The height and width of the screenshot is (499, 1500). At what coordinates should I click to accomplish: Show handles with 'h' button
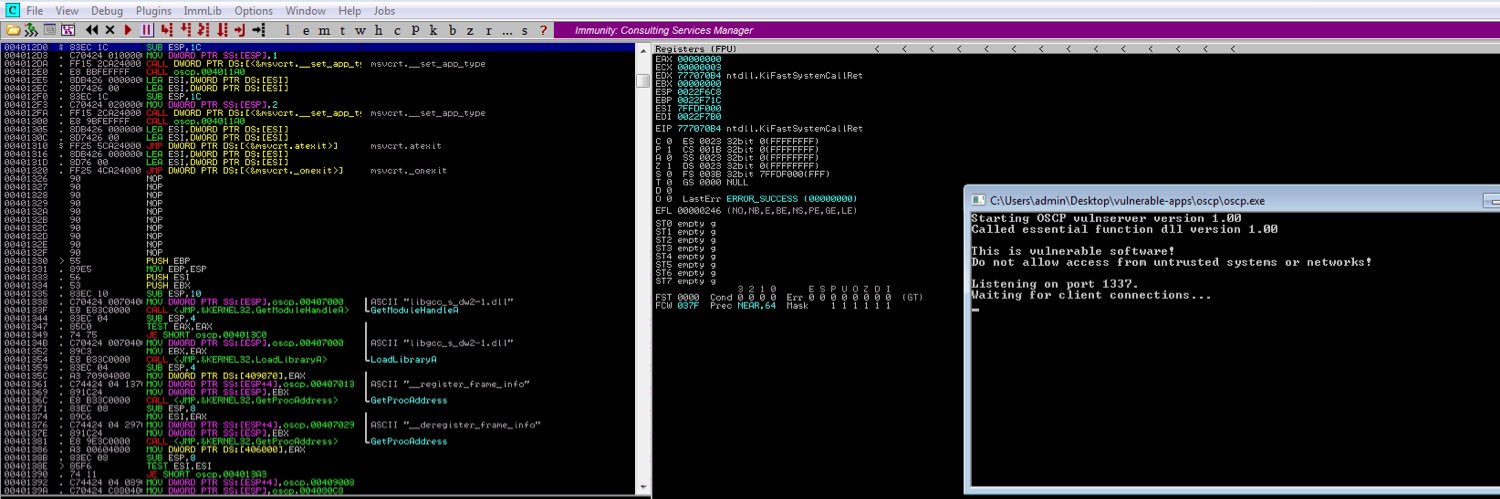pos(378,30)
